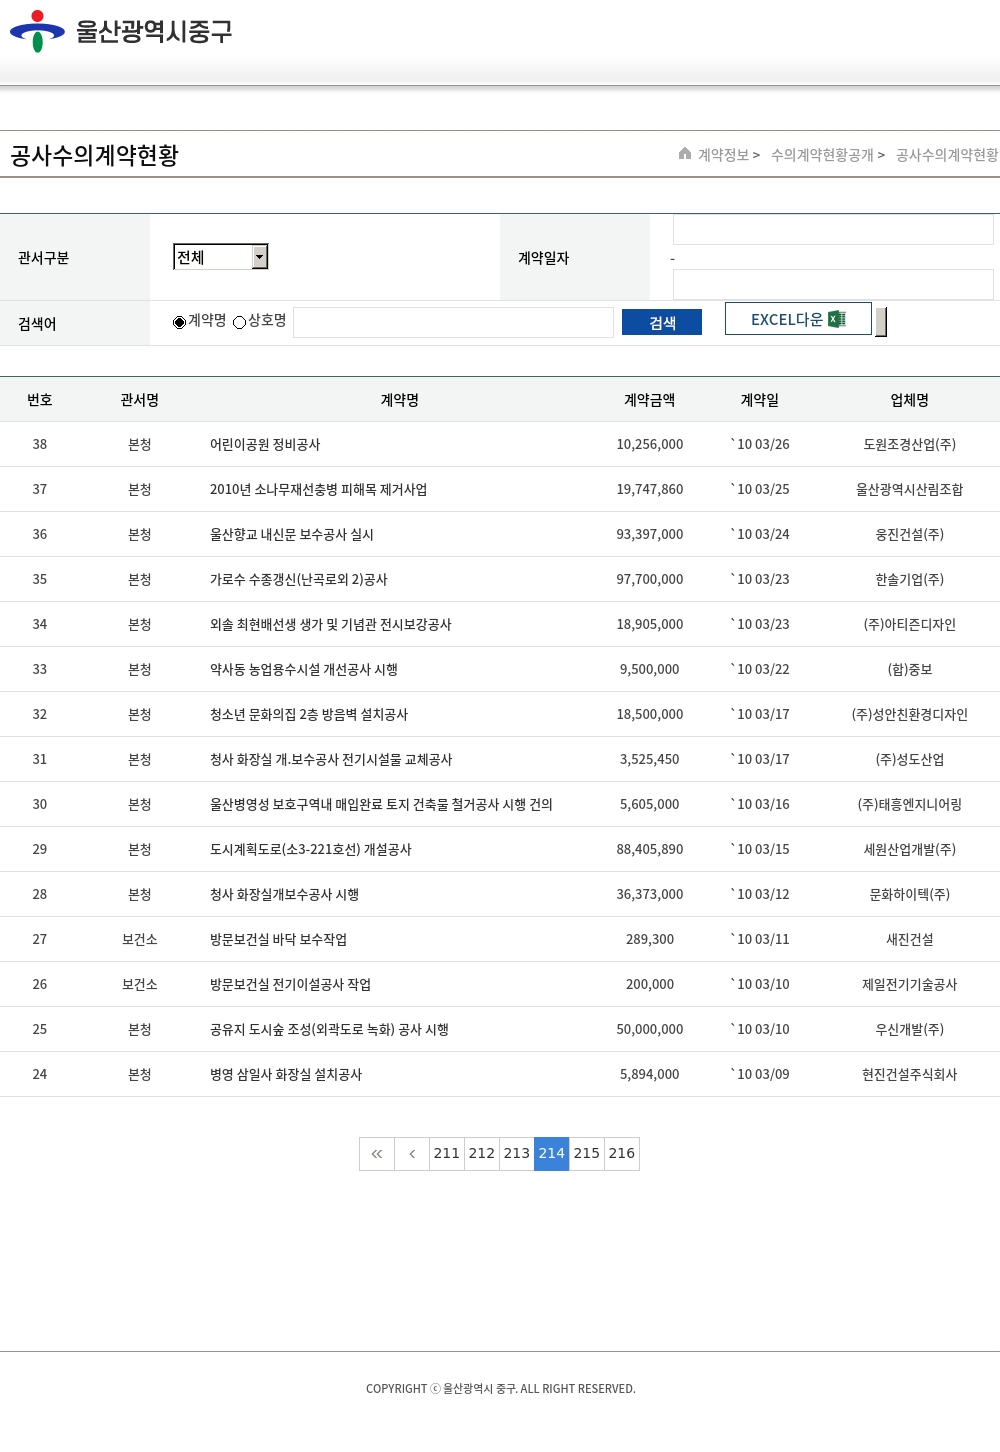The width and height of the screenshot is (1000, 1452).
Task: Select the 상호명 radio button
Action: point(240,322)
